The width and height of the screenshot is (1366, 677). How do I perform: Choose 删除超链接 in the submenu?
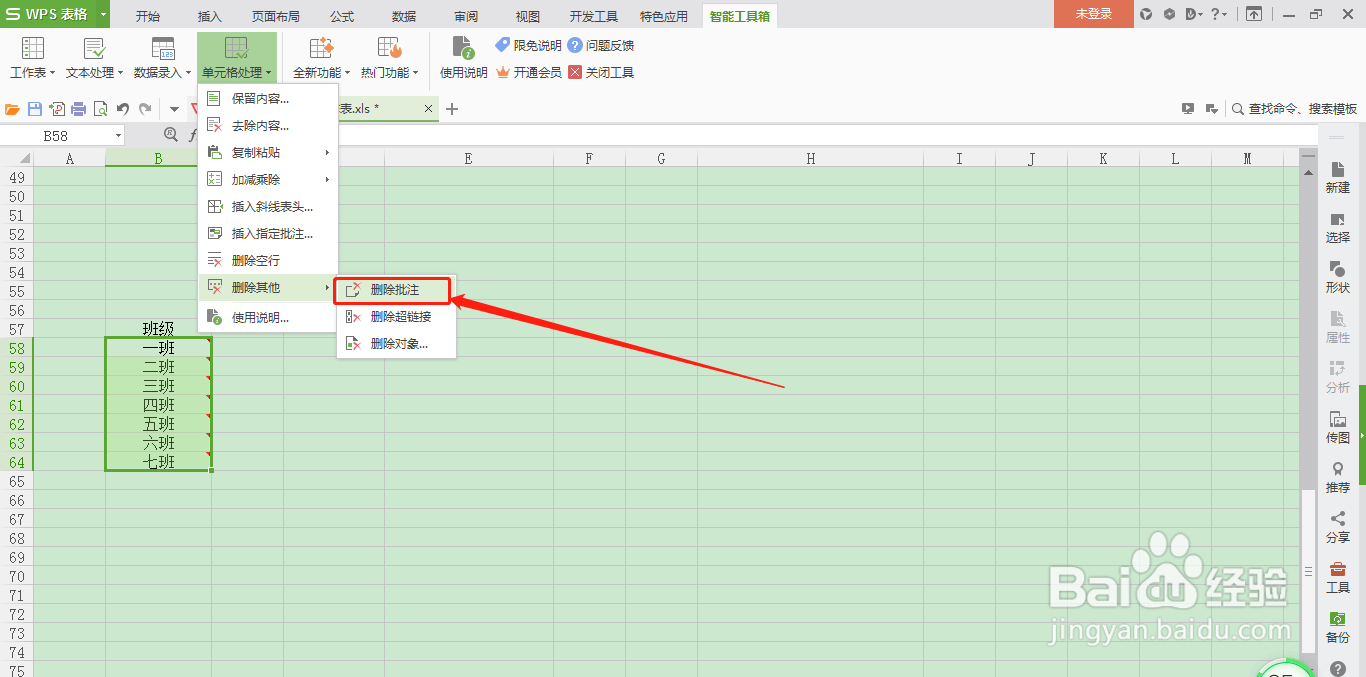click(x=396, y=316)
